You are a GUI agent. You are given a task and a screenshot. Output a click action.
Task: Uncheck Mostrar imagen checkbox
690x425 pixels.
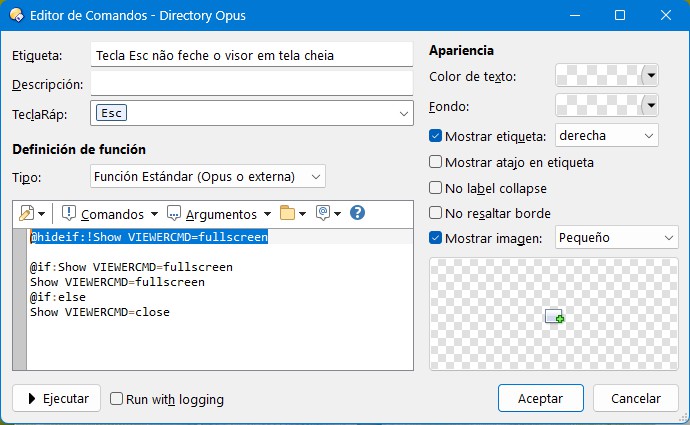coord(435,238)
